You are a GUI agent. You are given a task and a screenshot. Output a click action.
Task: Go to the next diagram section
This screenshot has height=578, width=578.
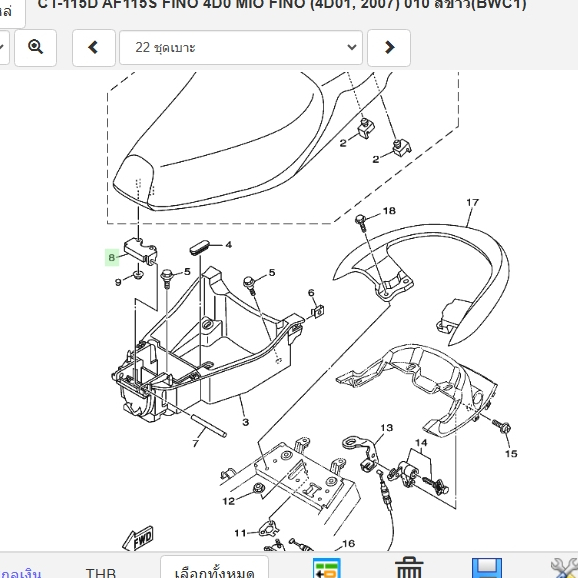pyautogui.click(x=389, y=48)
